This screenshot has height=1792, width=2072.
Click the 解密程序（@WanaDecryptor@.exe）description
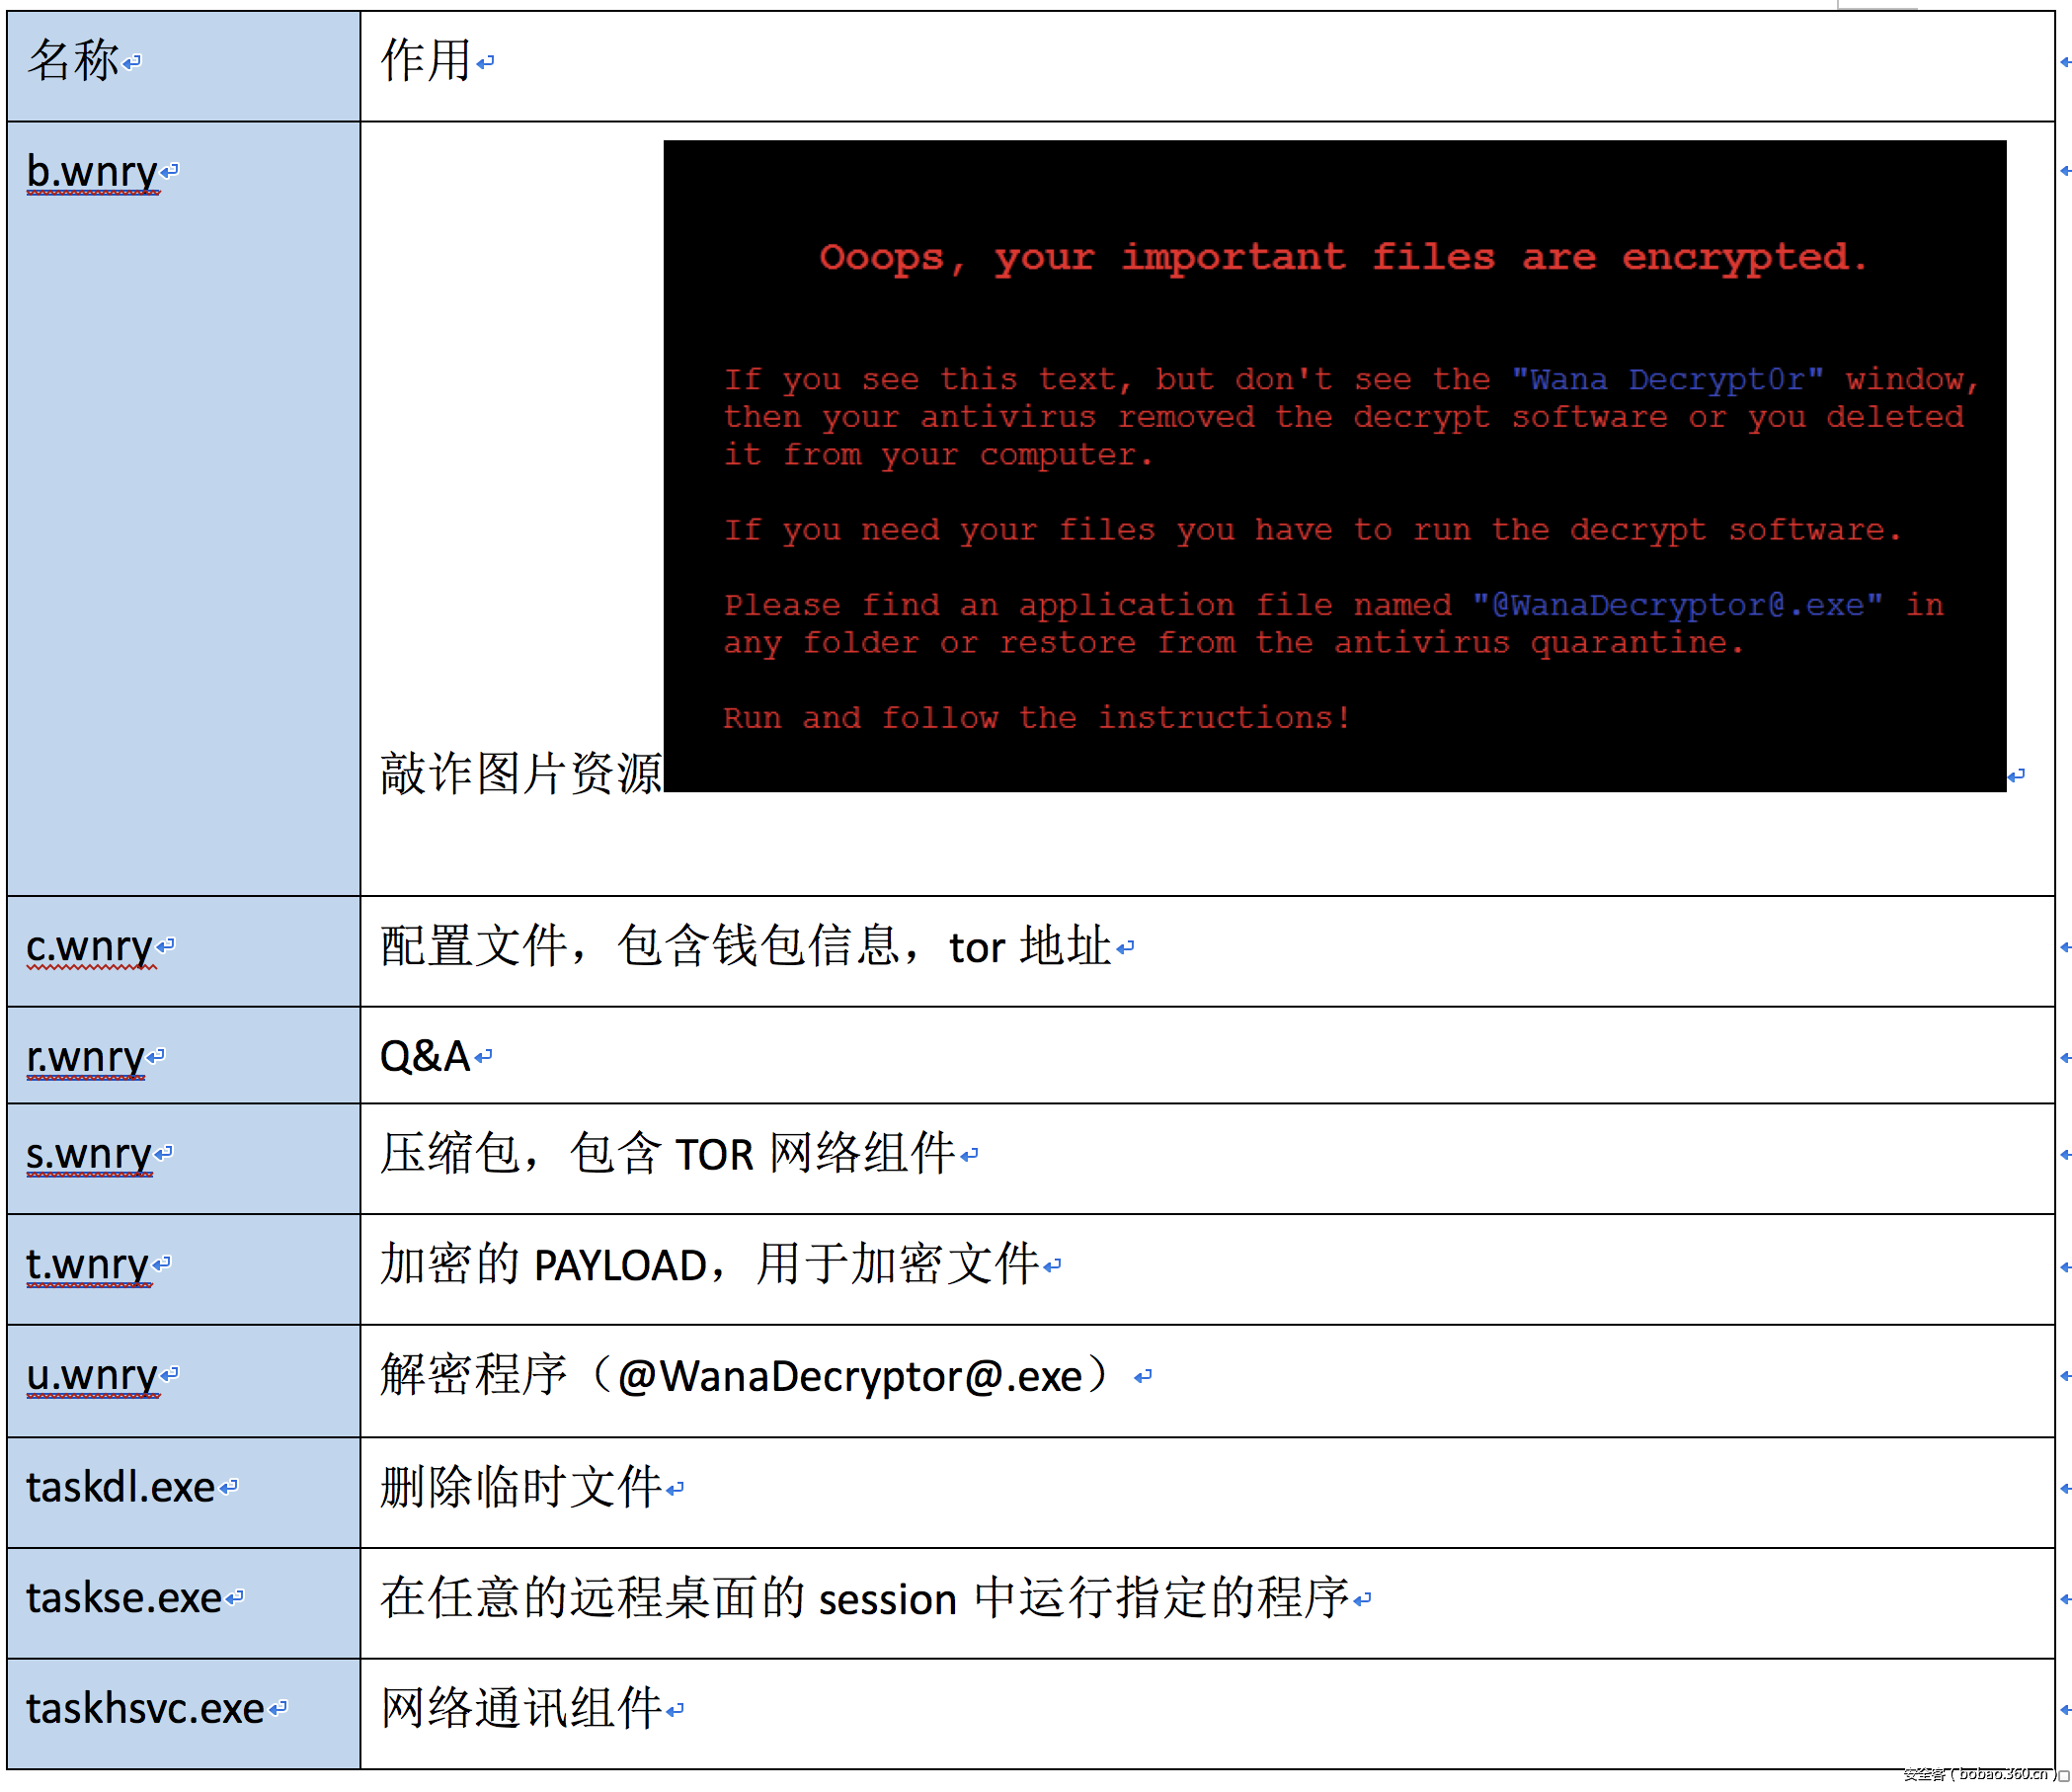pos(745,1376)
